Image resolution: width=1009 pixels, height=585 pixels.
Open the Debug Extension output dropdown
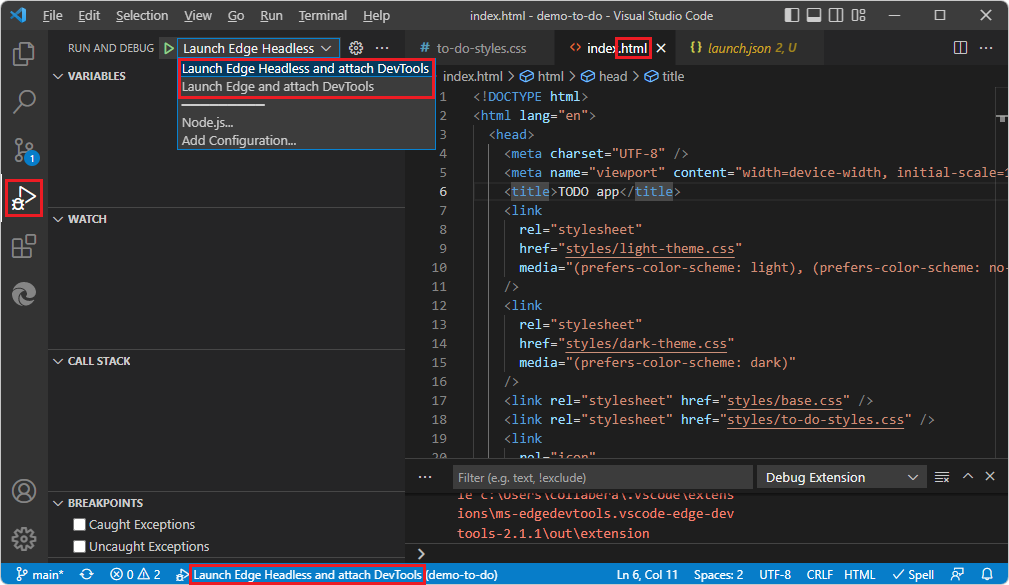(840, 477)
